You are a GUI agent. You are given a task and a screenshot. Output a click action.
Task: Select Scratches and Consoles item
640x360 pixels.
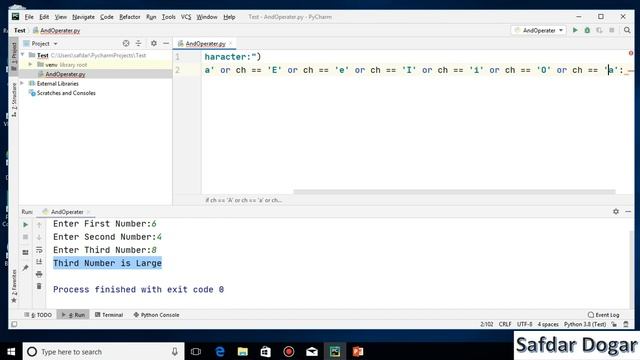pos(66,93)
